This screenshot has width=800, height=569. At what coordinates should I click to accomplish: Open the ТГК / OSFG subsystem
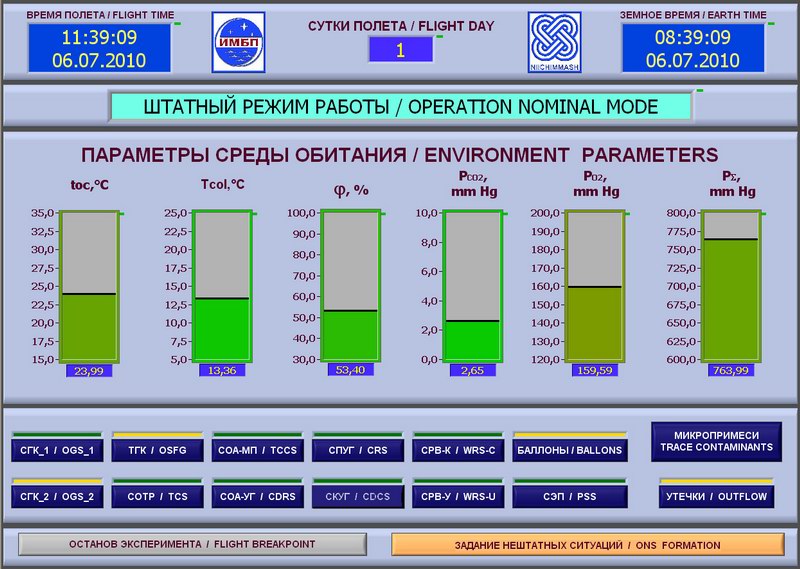pyautogui.click(x=157, y=450)
